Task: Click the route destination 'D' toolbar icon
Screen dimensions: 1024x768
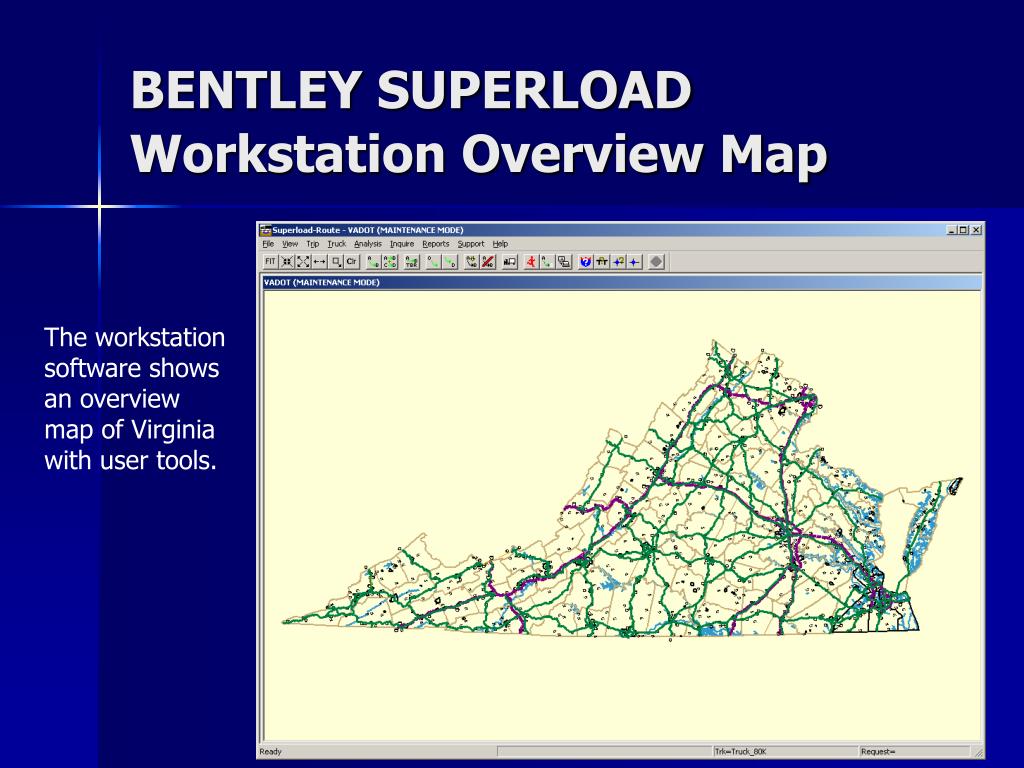Action: pos(449,261)
